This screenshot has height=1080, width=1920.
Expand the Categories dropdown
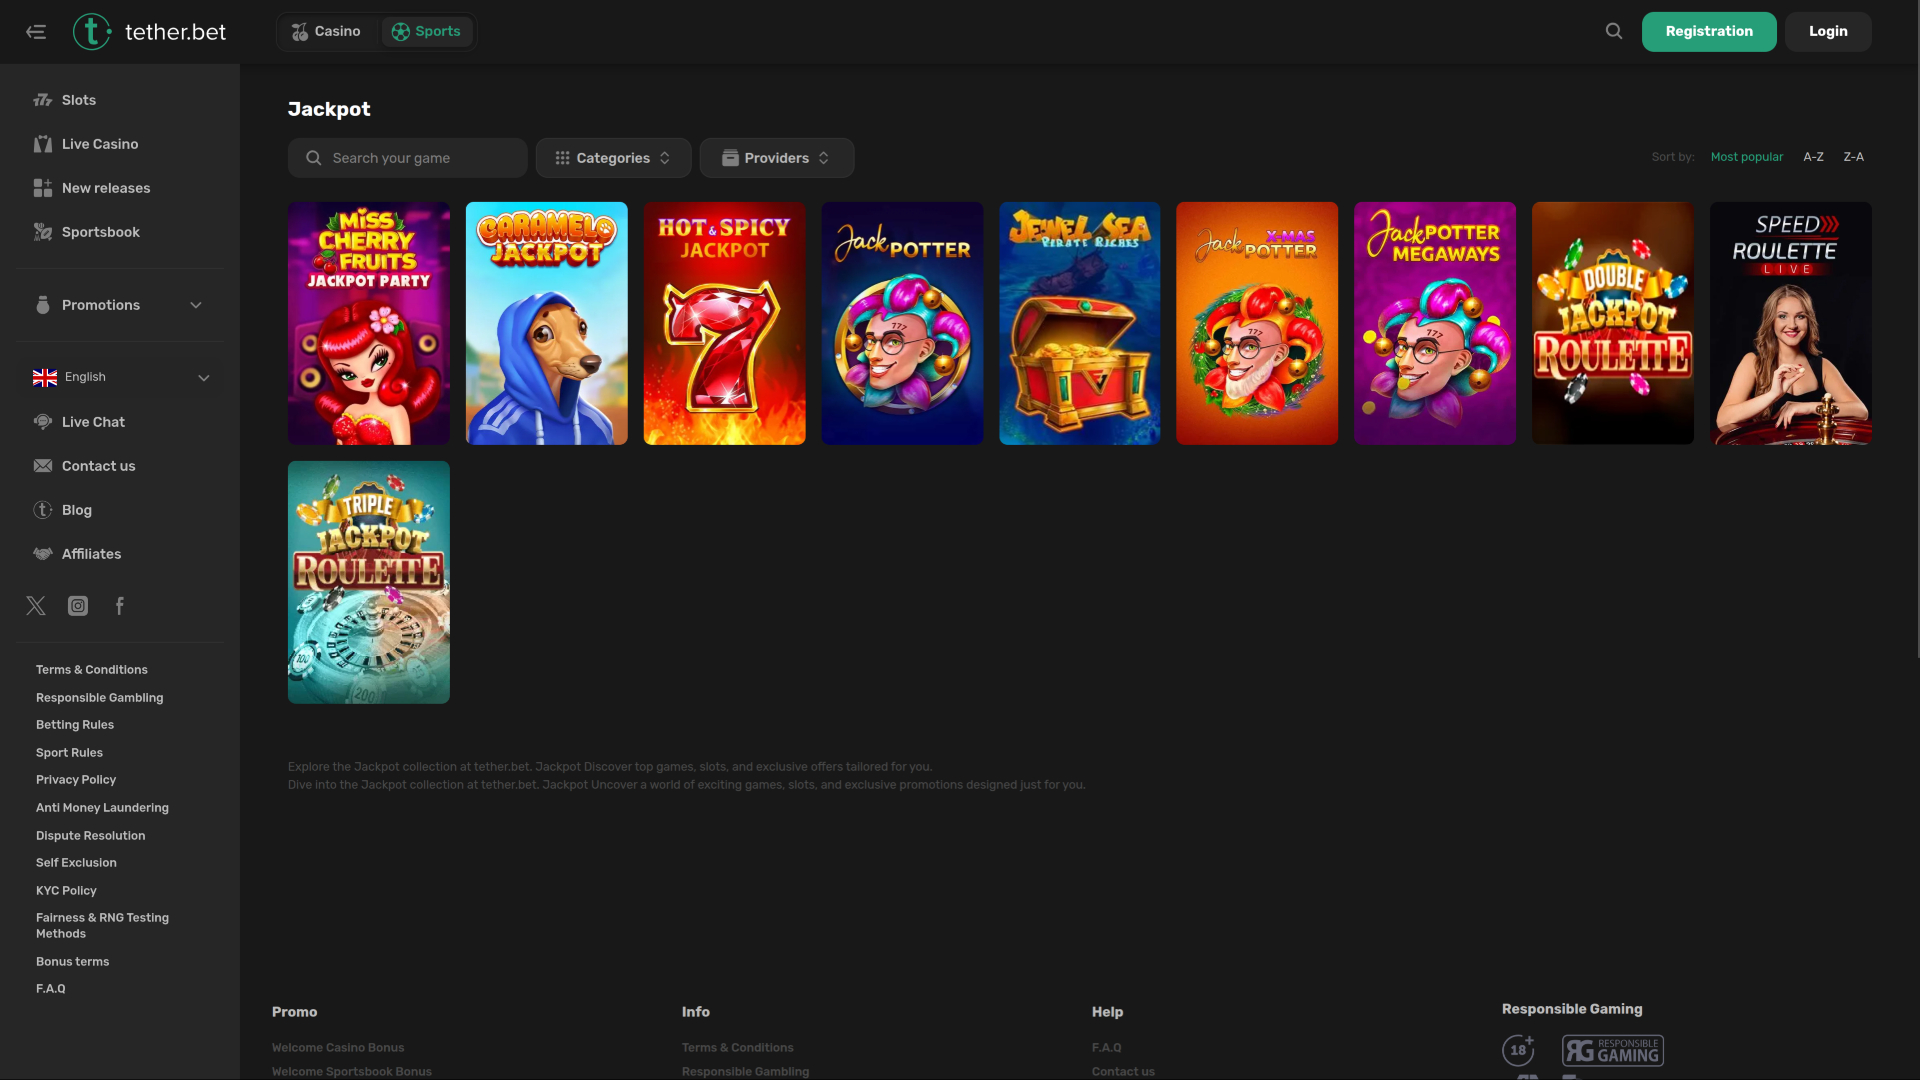point(612,157)
